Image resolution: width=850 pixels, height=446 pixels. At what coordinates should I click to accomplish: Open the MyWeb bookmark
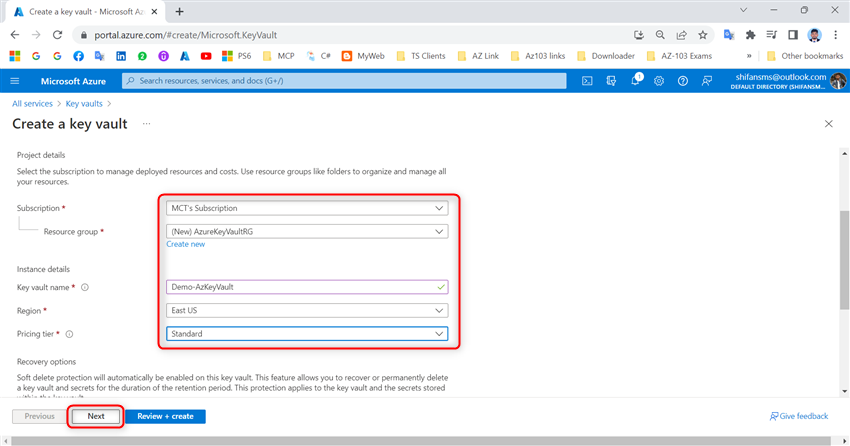363,56
